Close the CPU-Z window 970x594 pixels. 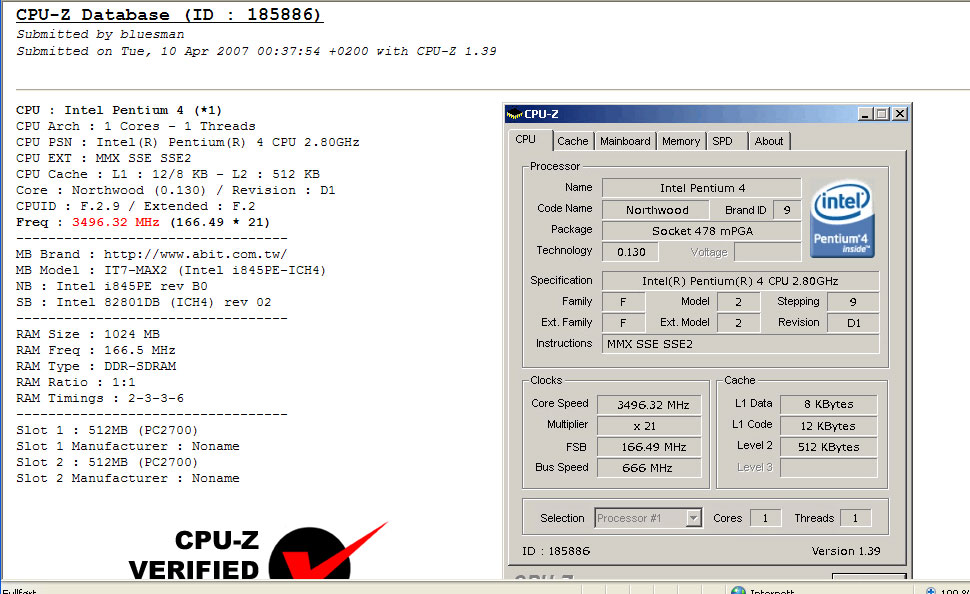point(900,114)
